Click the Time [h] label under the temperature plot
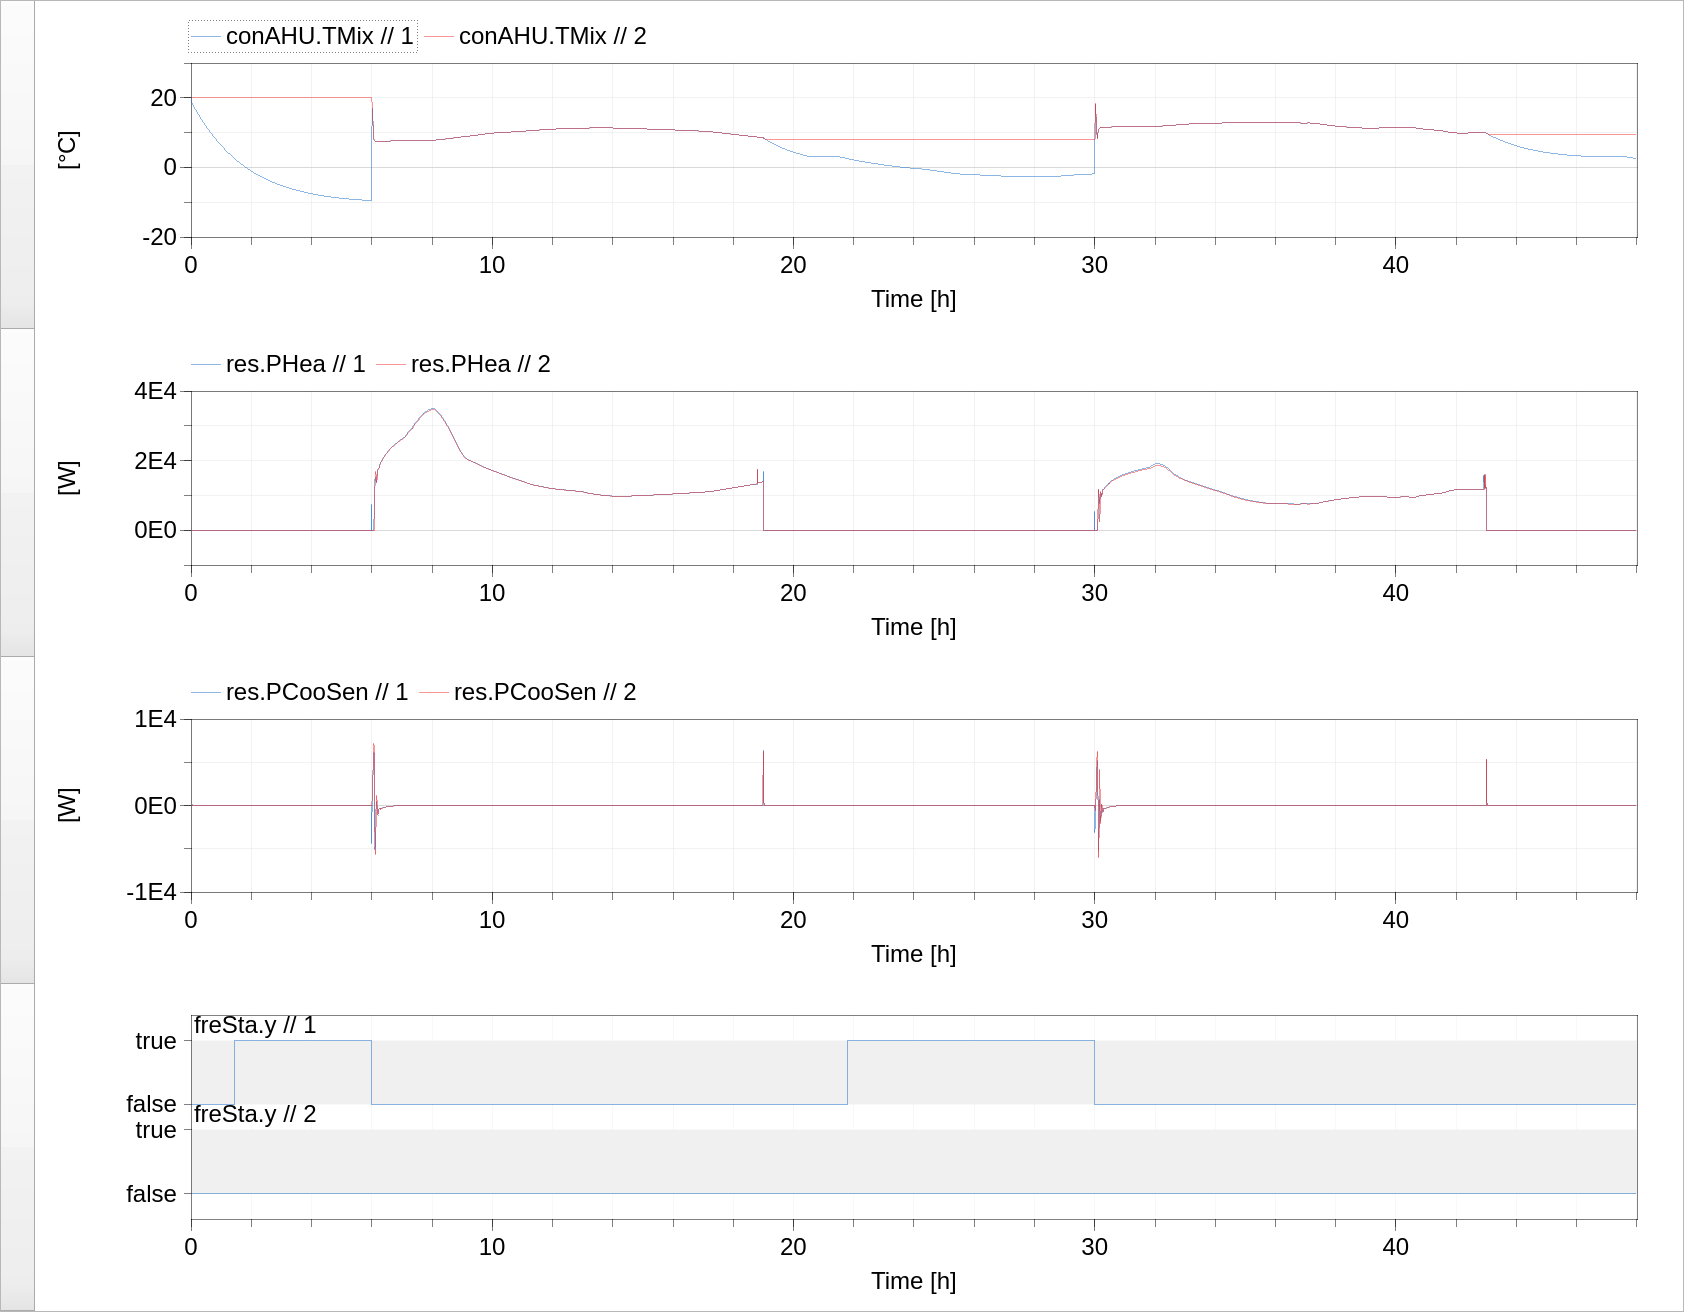Image resolution: width=1684 pixels, height=1312 pixels. click(x=914, y=298)
